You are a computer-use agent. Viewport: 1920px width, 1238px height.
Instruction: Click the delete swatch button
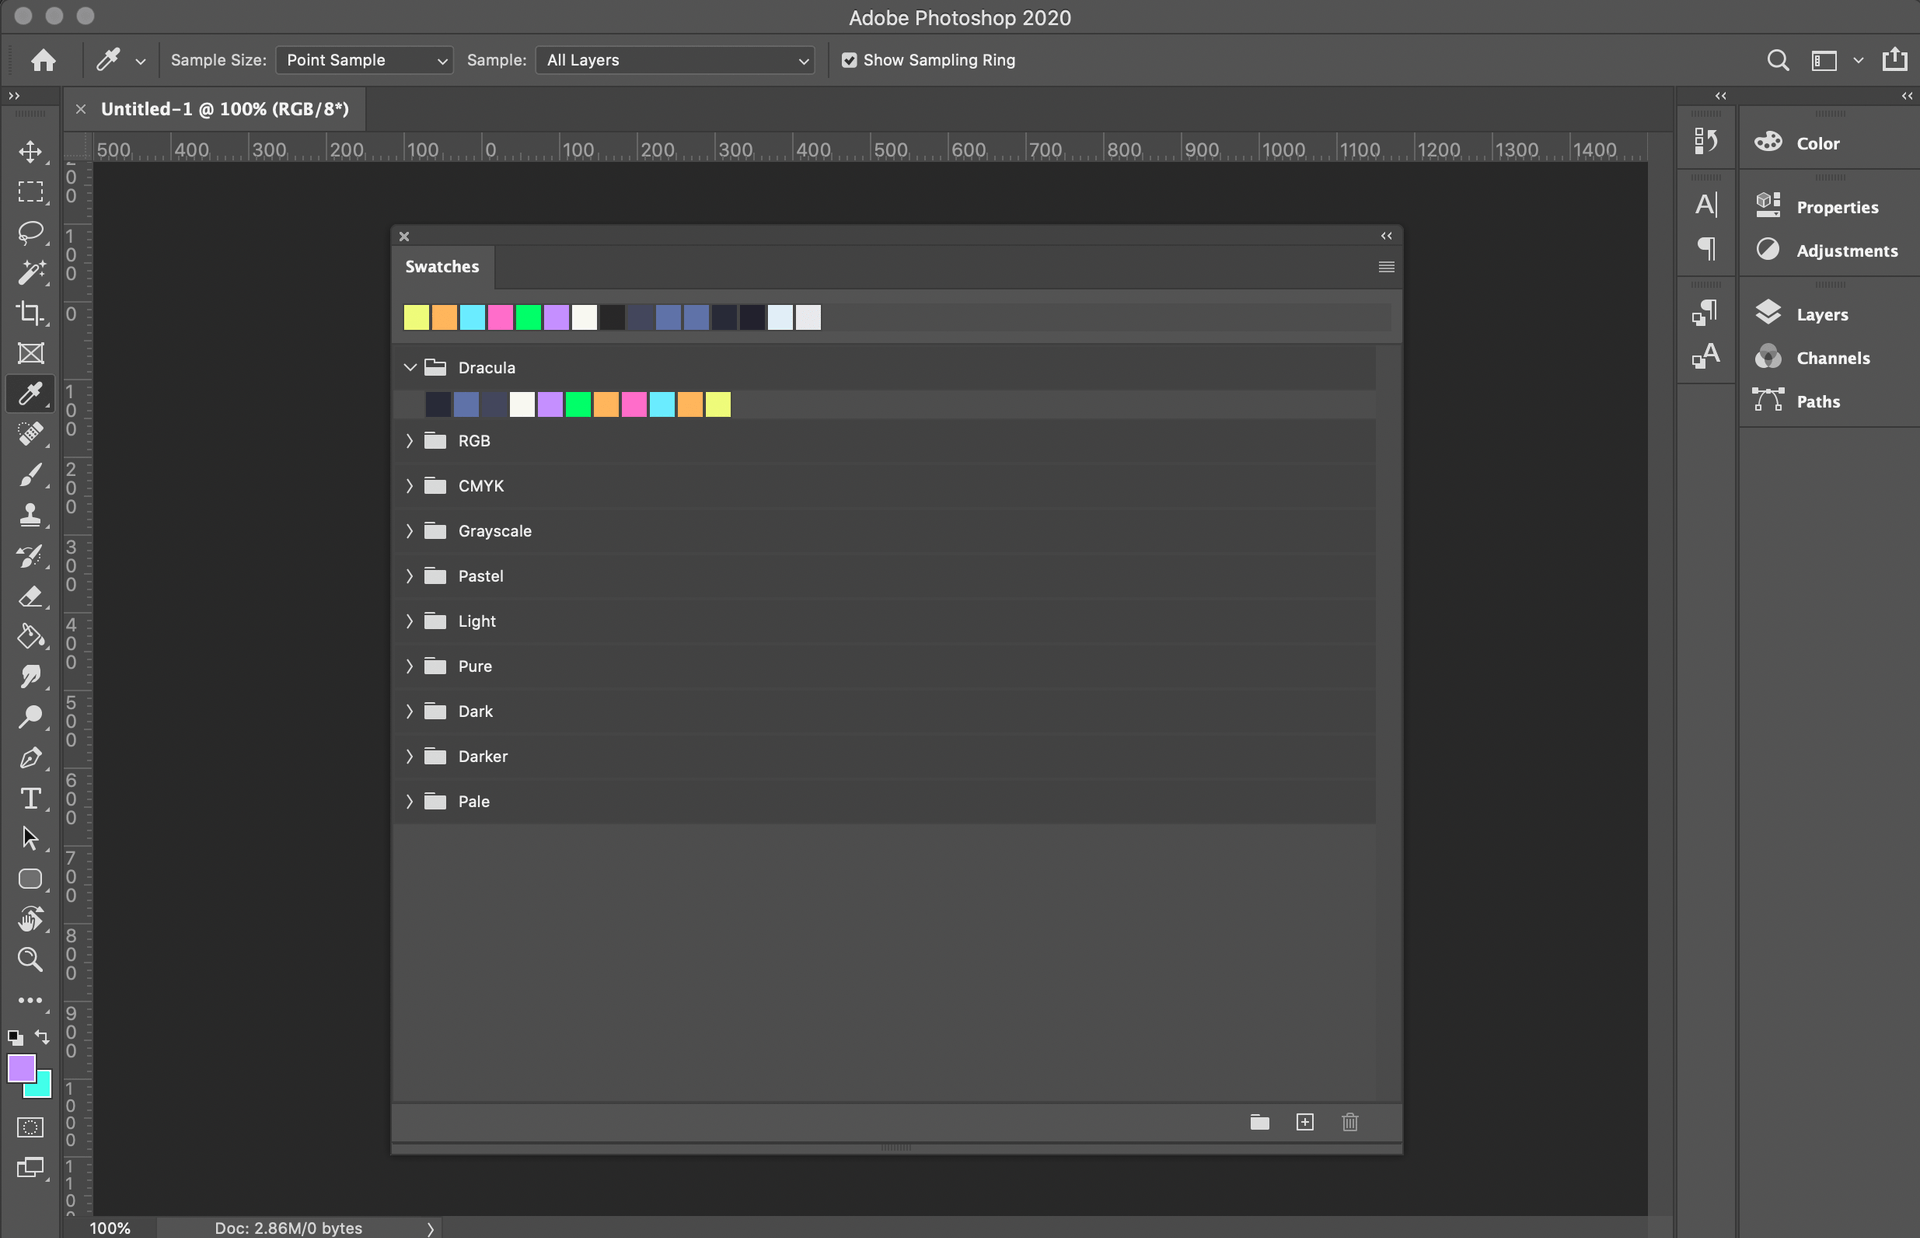pyautogui.click(x=1350, y=1120)
